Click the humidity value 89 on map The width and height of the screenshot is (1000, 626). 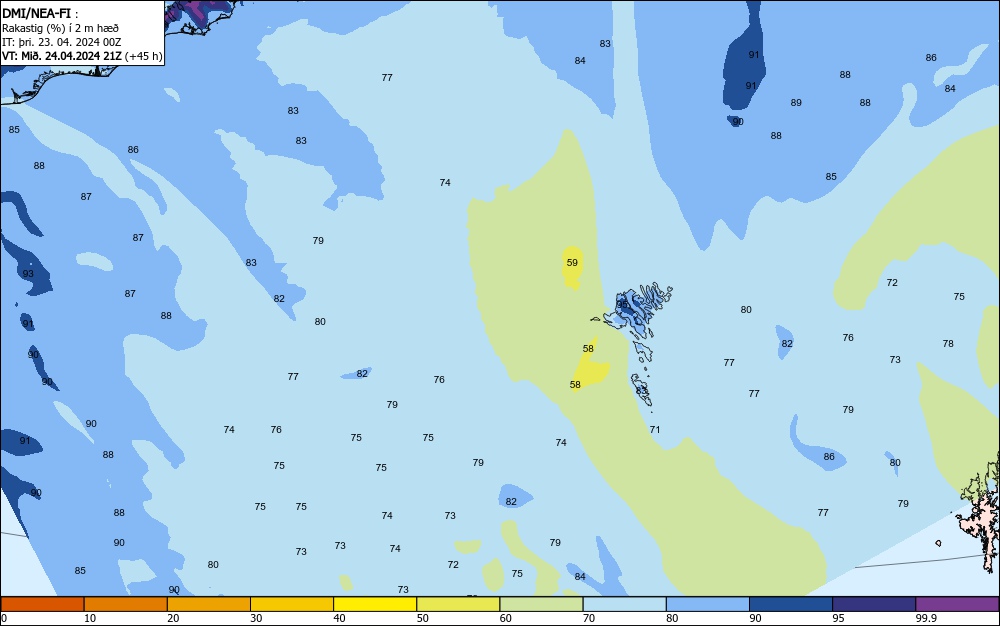[796, 103]
